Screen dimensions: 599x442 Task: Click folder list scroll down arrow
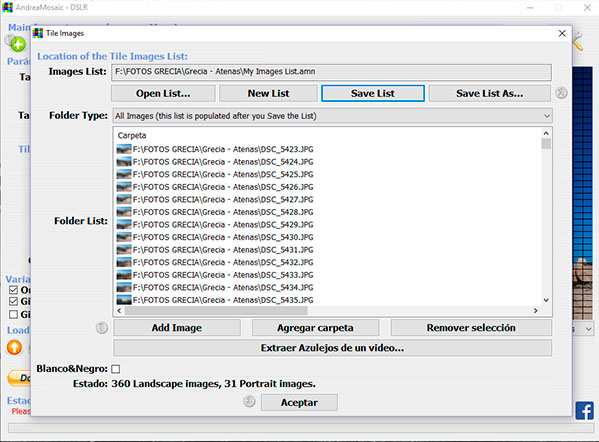tap(546, 300)
